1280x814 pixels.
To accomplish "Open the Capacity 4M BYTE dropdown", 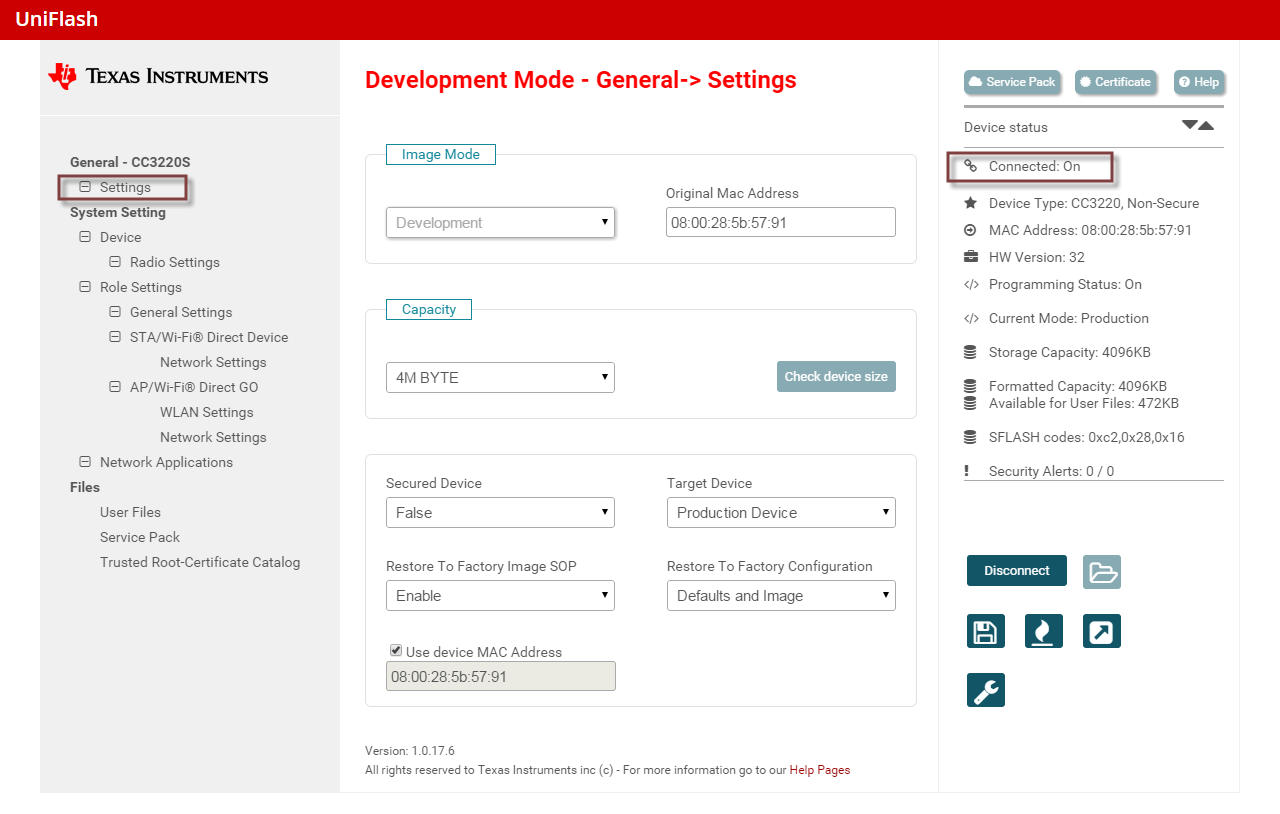I will 500,378.
